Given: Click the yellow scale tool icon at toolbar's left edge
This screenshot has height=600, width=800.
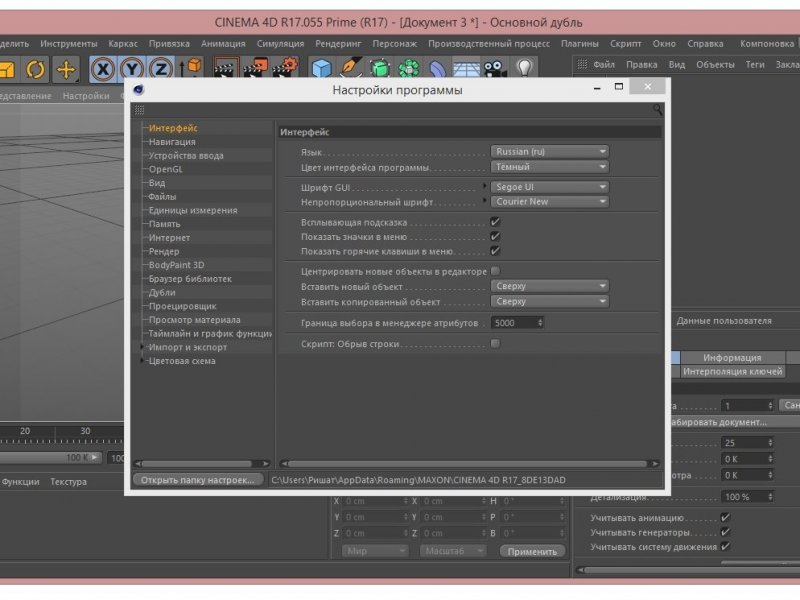Looking at the screenshot, I should point(7,69).
